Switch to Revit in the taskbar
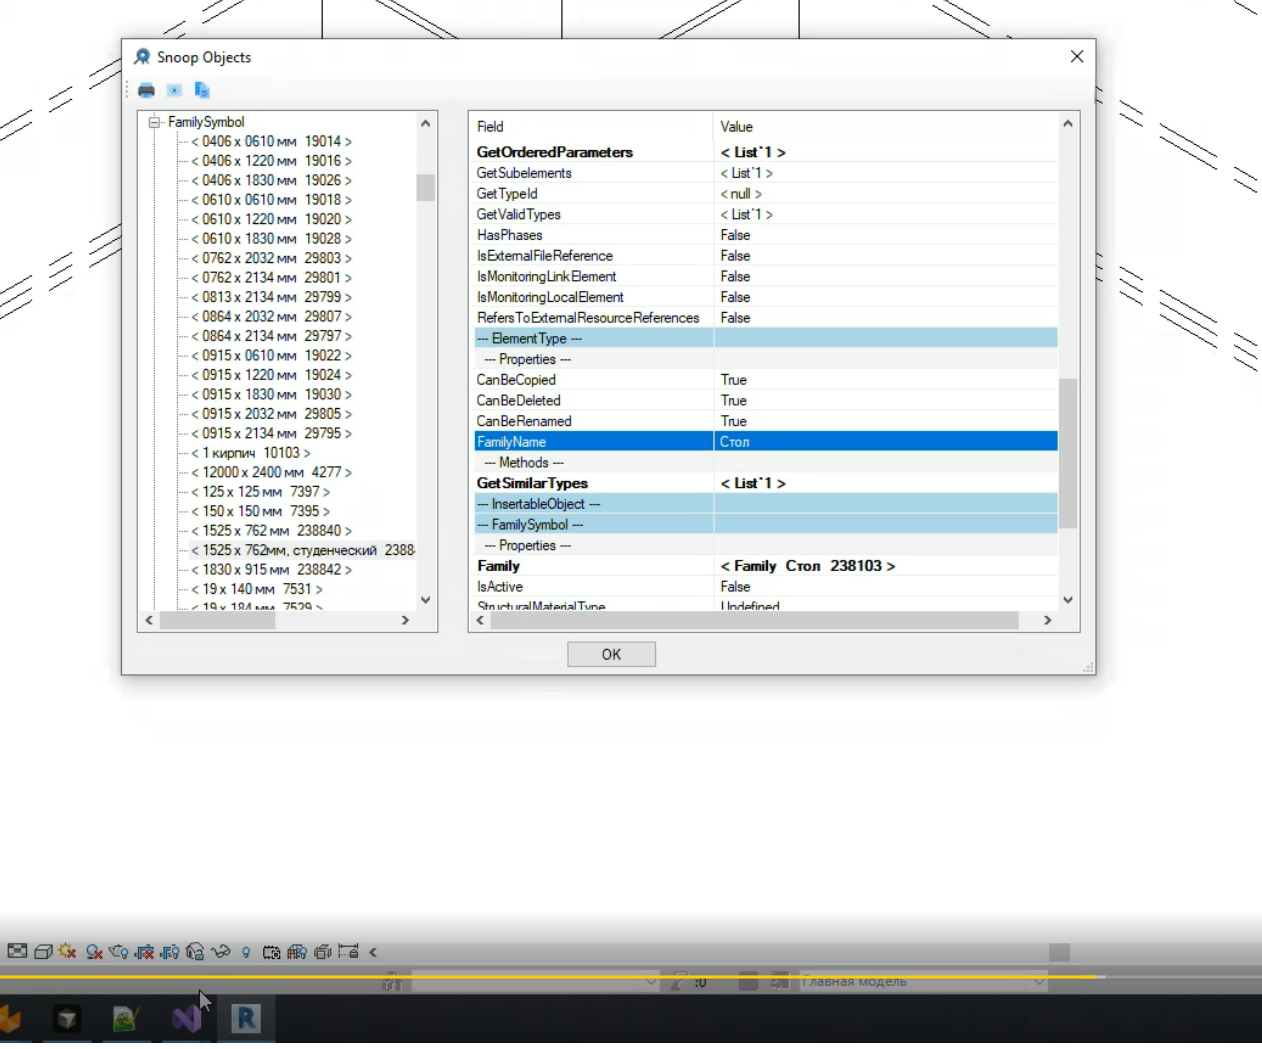Screen dimensions: 1262x1049 pos(246,1018)
